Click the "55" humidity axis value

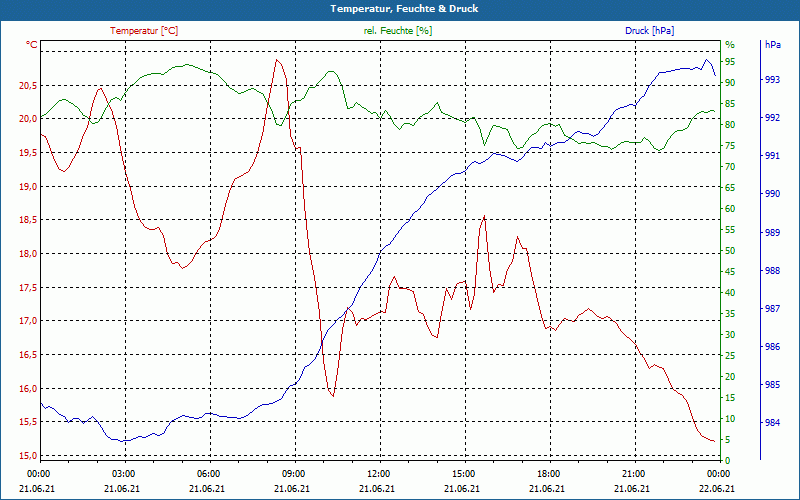point(730,230)
